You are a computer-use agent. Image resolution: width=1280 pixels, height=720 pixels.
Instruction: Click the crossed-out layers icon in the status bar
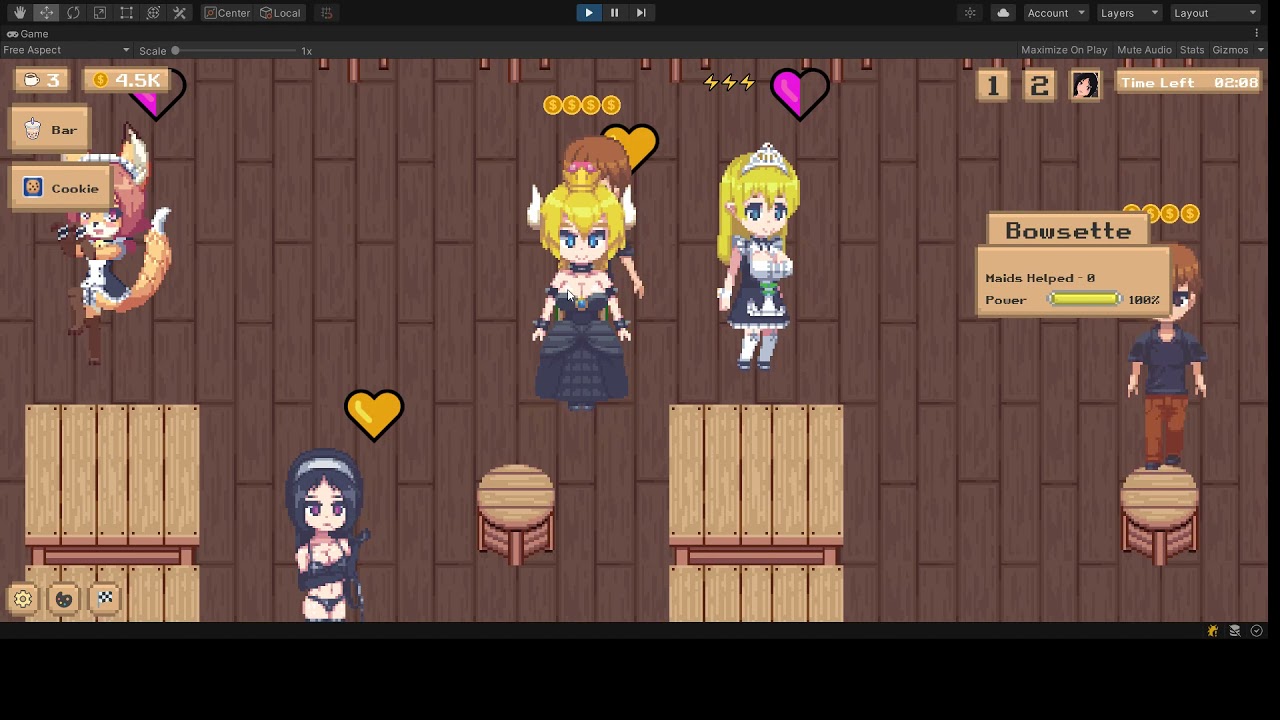(1235, 631)
